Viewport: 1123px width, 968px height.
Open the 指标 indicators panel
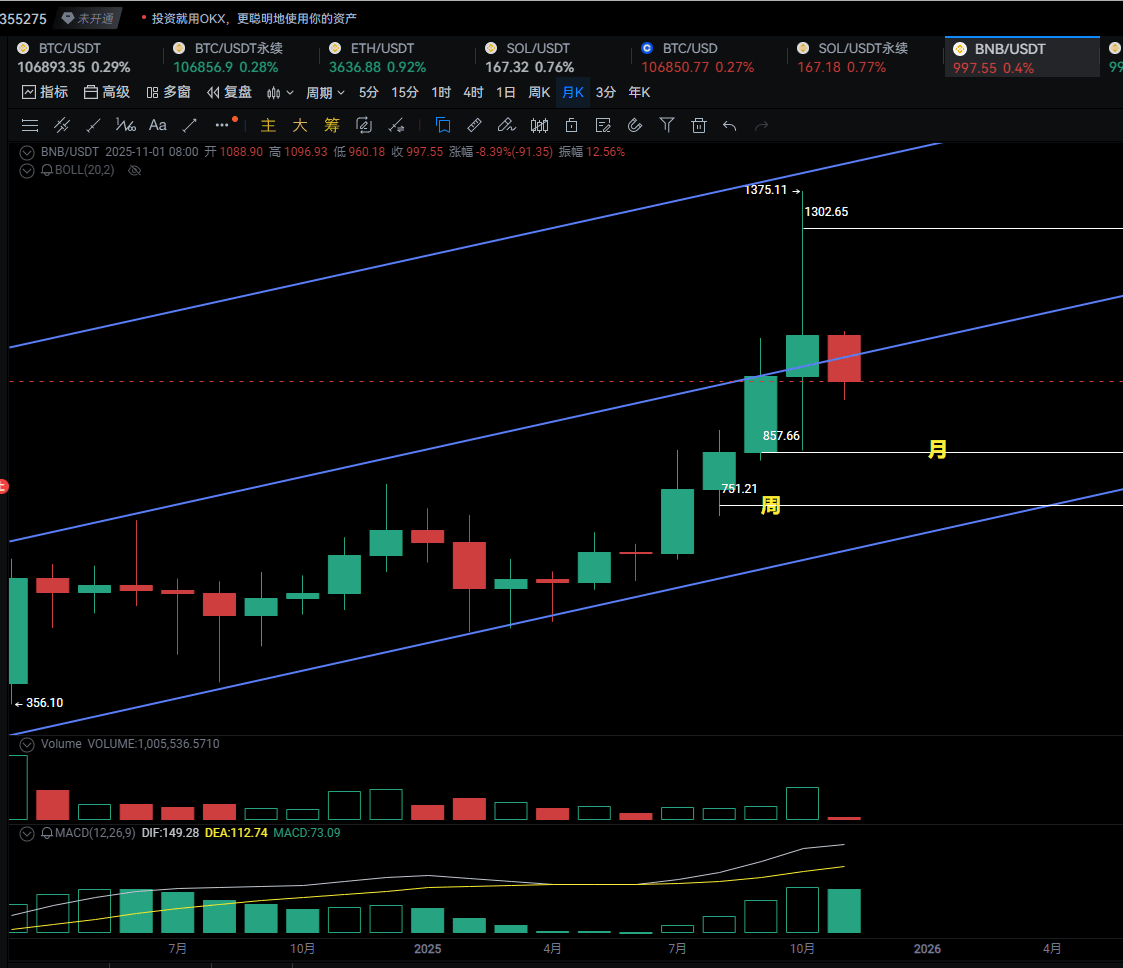point(45,92)
